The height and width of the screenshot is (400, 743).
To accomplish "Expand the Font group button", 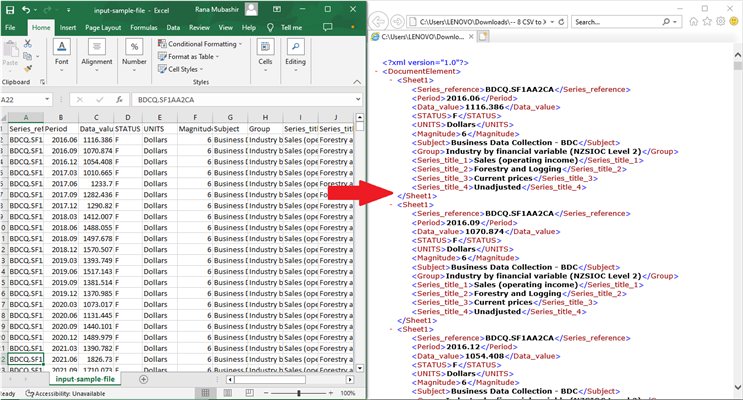I will click(62, 55).
